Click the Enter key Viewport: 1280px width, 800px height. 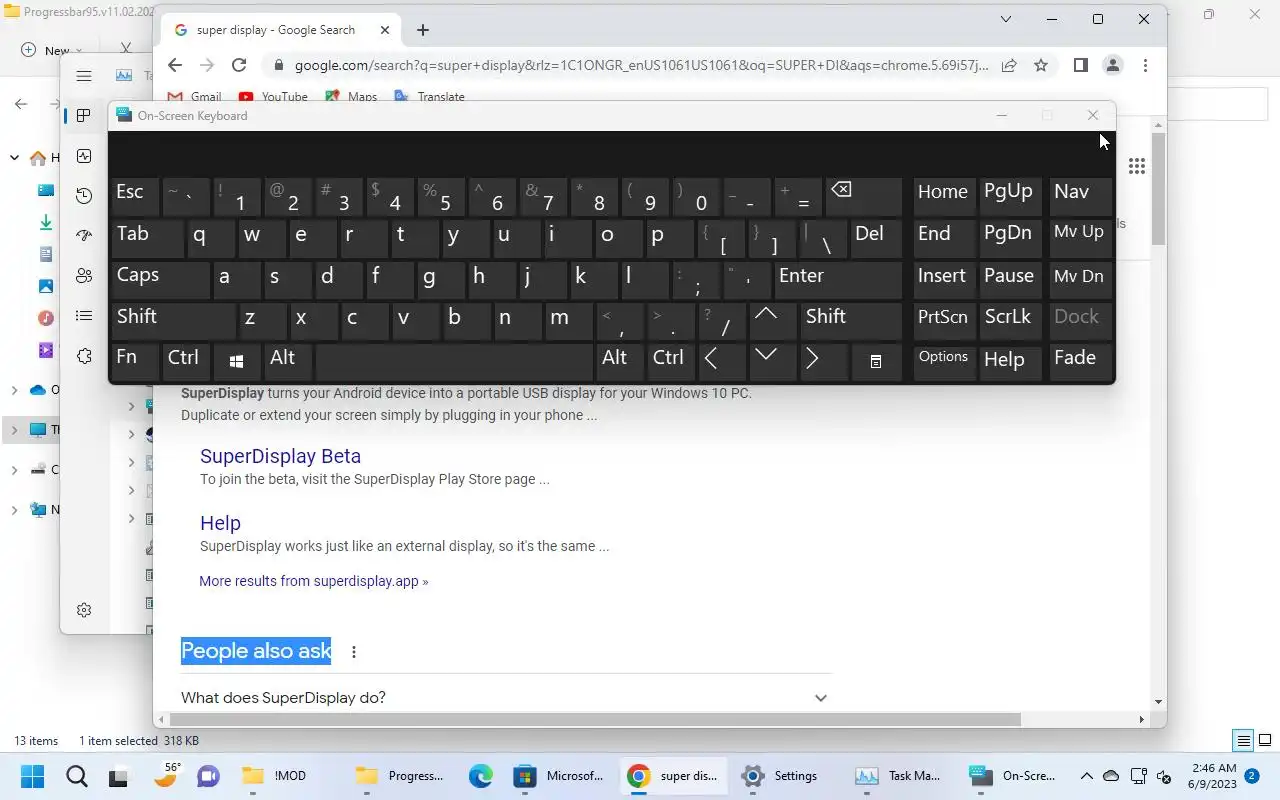pyautogui.click(x=837, y=279)
